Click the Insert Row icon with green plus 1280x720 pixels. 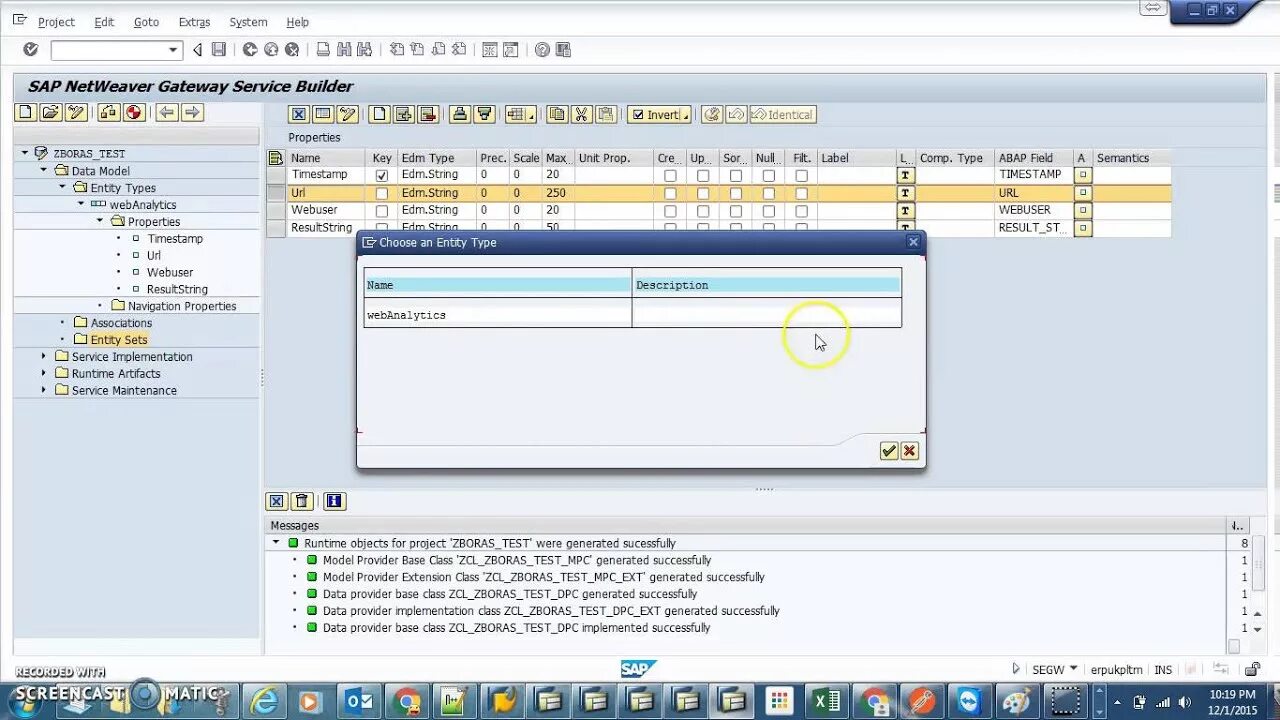(404, 114)
